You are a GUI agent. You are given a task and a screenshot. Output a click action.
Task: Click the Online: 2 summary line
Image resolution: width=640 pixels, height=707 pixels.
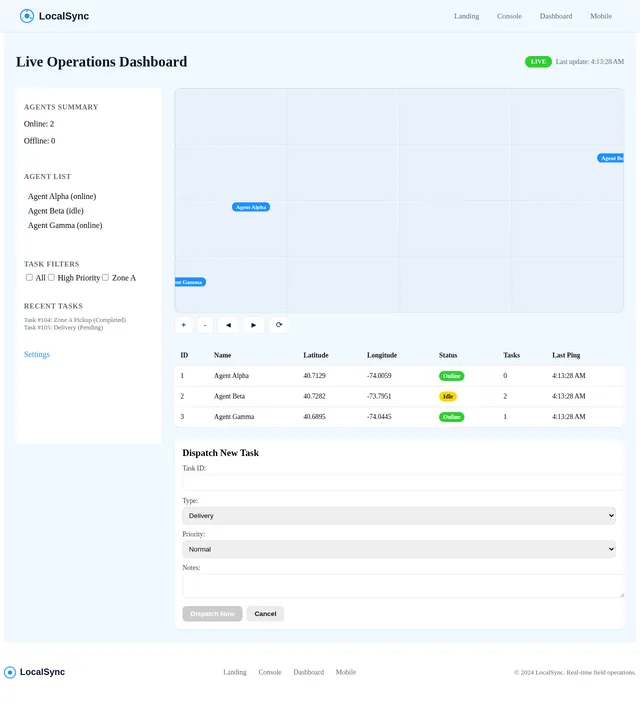click(x=39, y=124)
